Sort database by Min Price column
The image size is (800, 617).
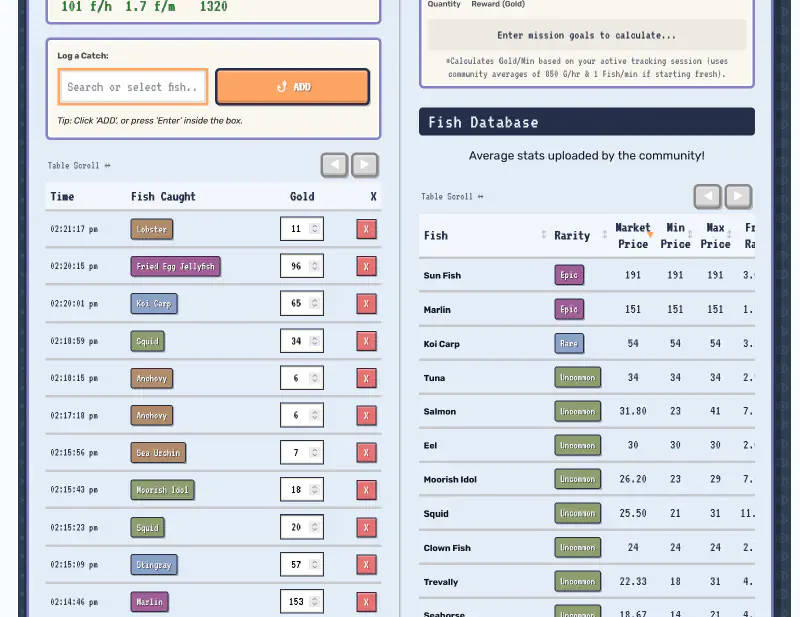pyautogui.click(x=675, y=235)
